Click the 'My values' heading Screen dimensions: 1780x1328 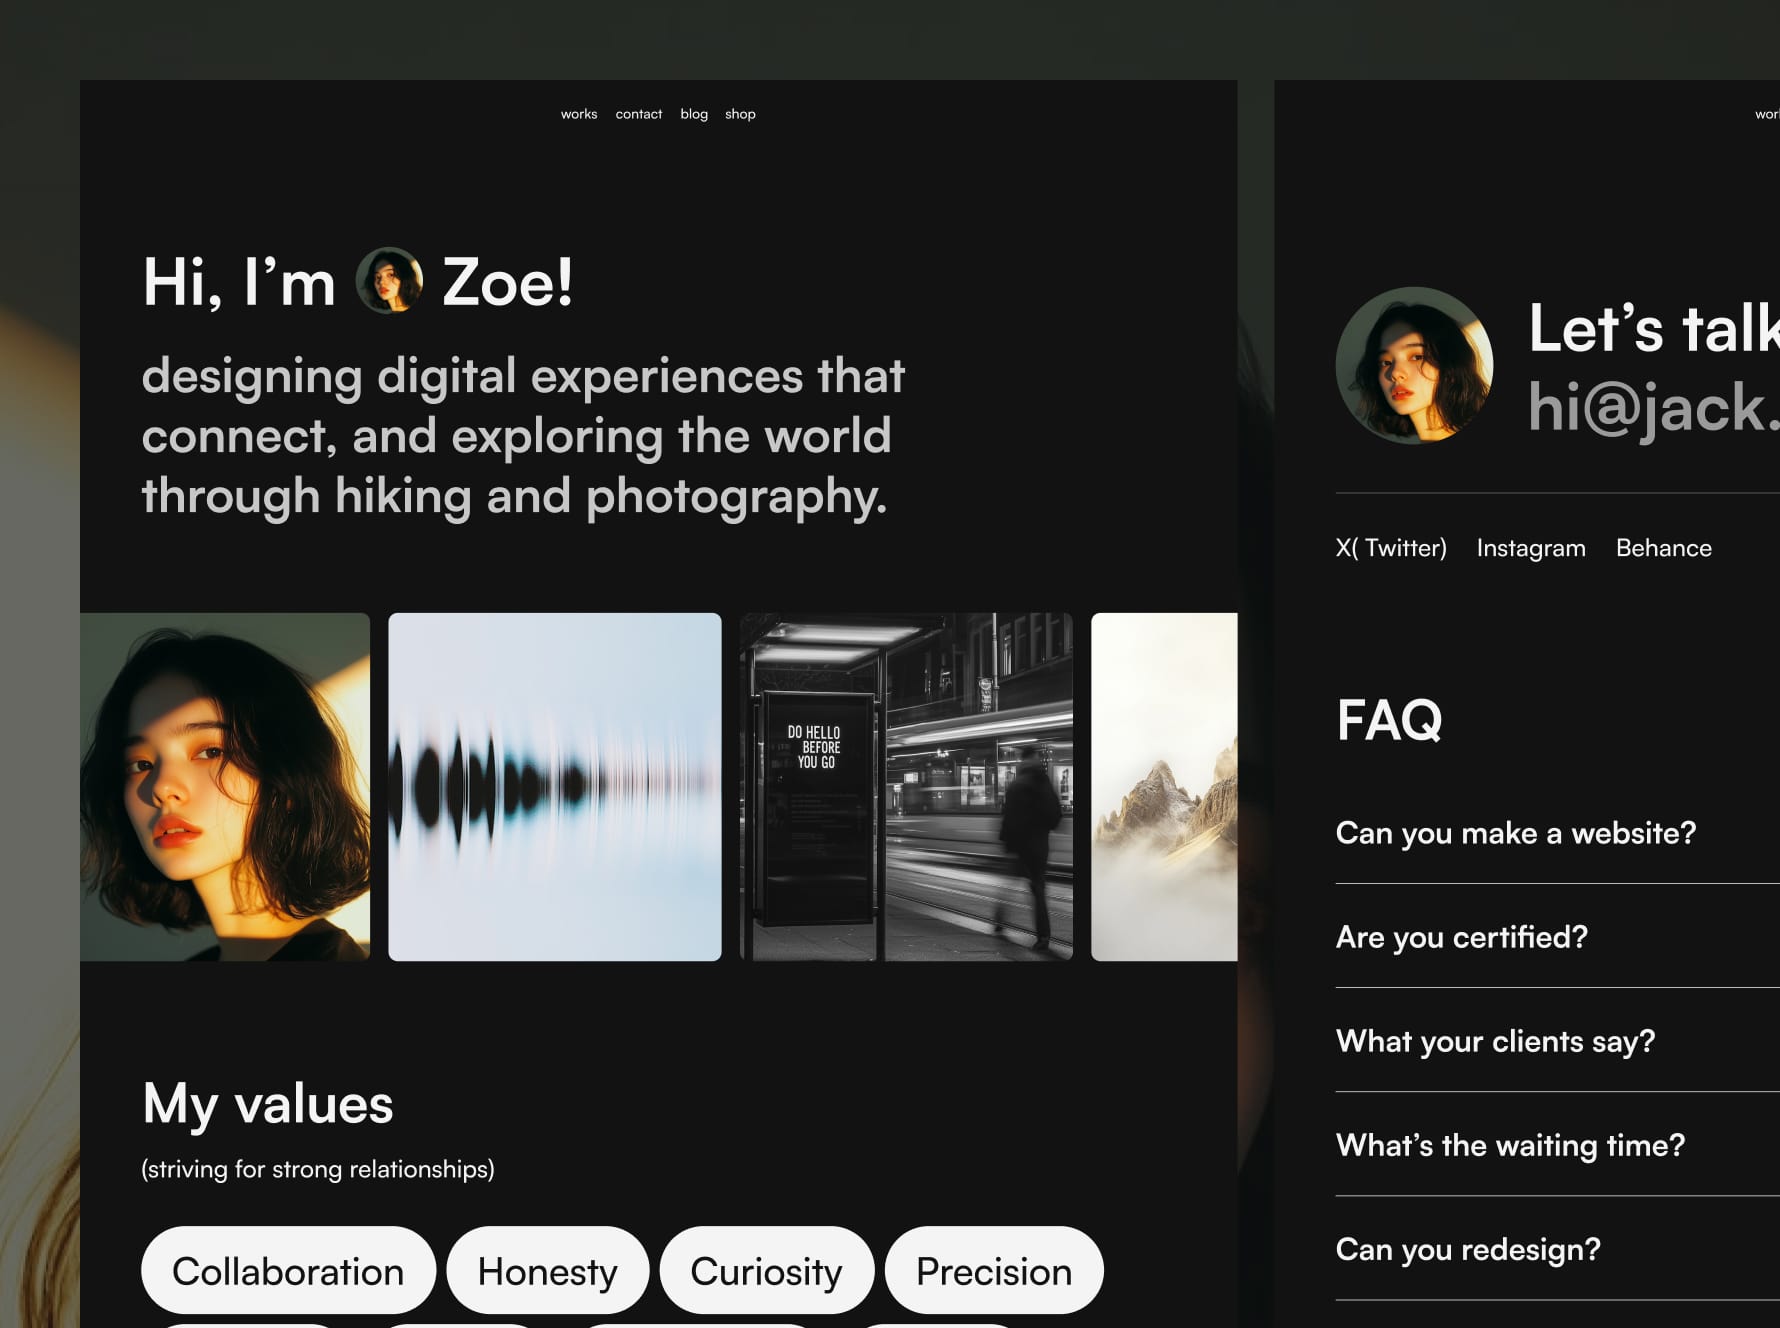(x=268, y=1104)
